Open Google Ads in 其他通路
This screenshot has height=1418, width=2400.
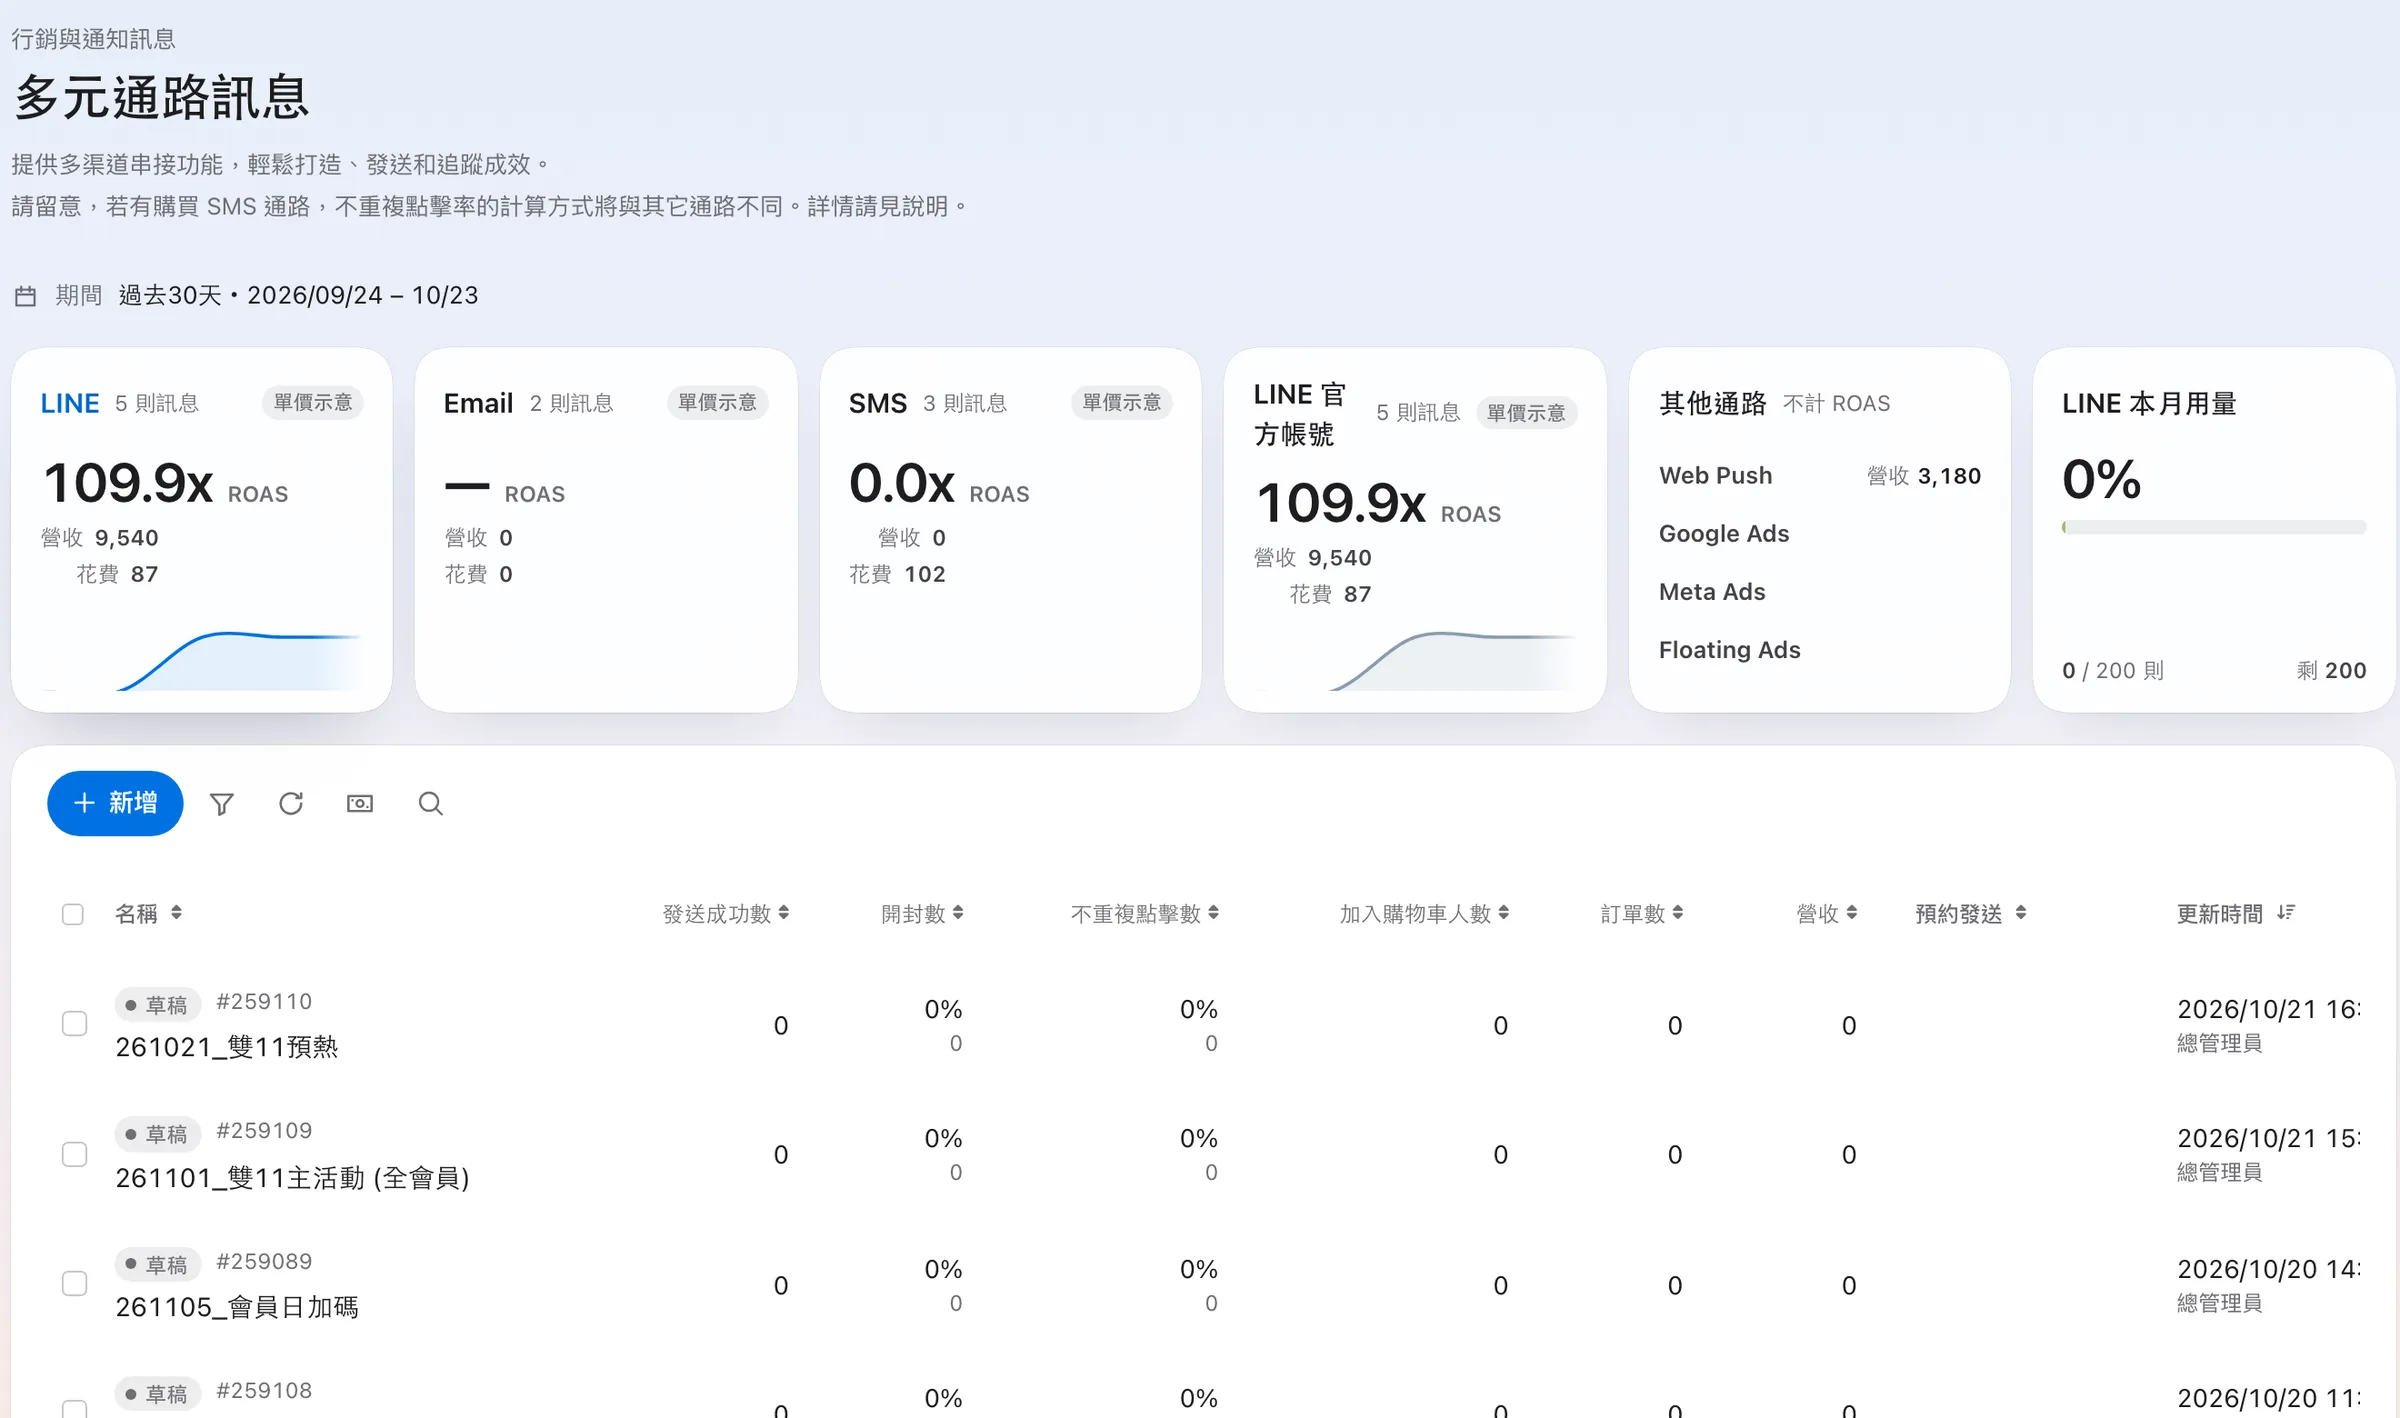click(x=1724, y=534)
